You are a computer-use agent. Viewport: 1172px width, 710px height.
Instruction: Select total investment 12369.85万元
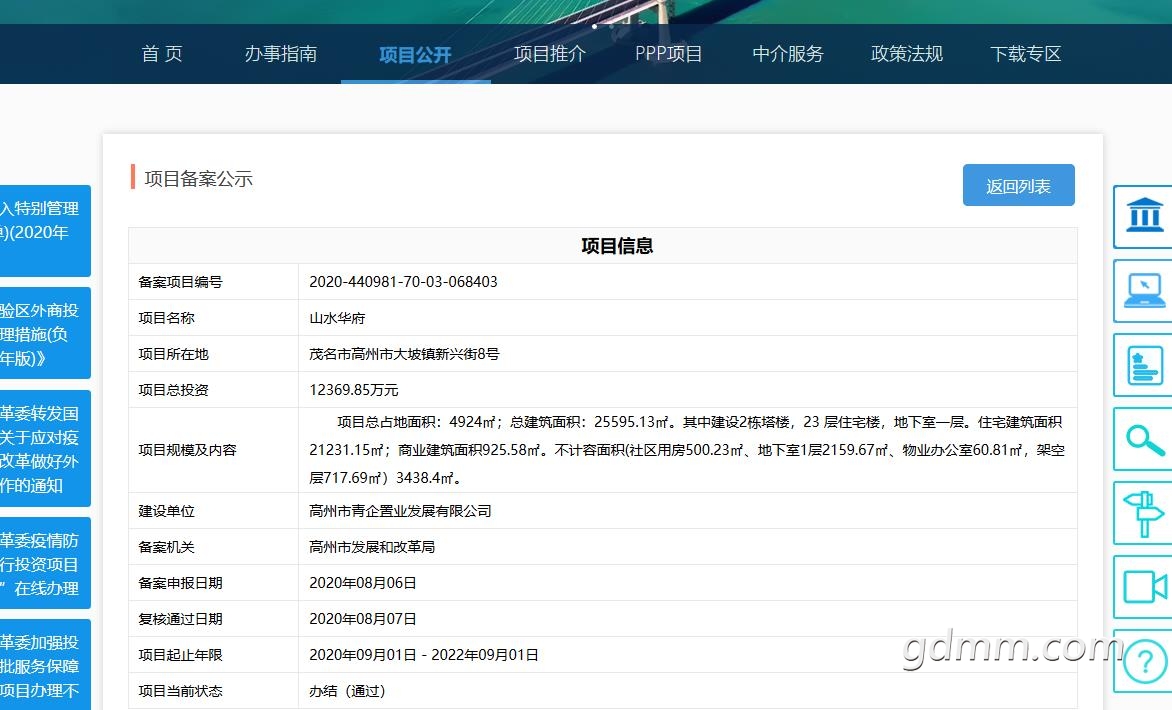(354, 390)
